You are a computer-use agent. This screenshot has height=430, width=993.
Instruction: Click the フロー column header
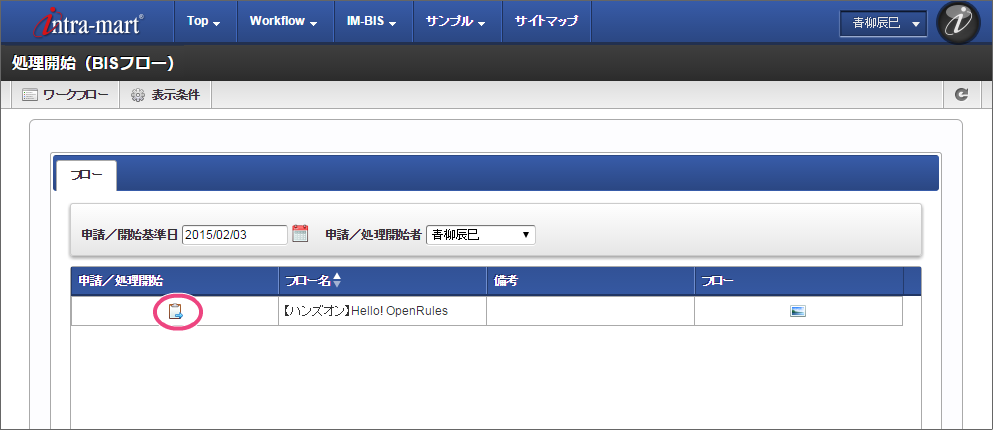799,281
